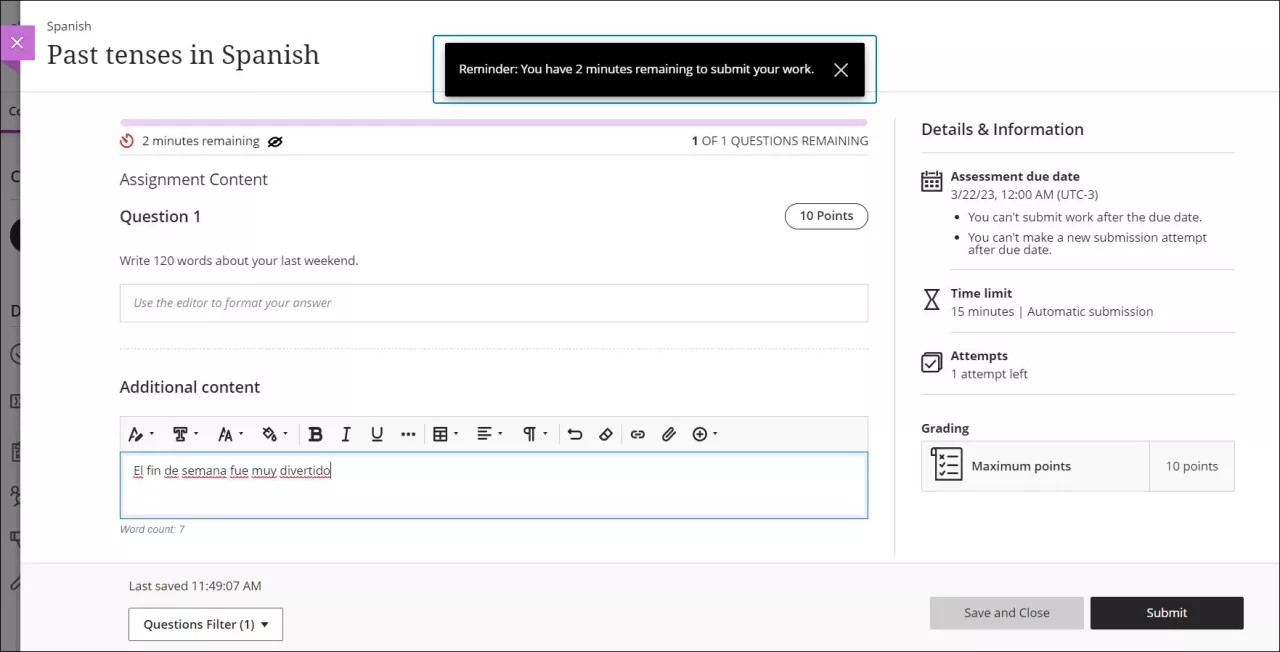Apply italic formatting in the editor
This screenshot has width=1280, height=652.
[x=346, y=434]
